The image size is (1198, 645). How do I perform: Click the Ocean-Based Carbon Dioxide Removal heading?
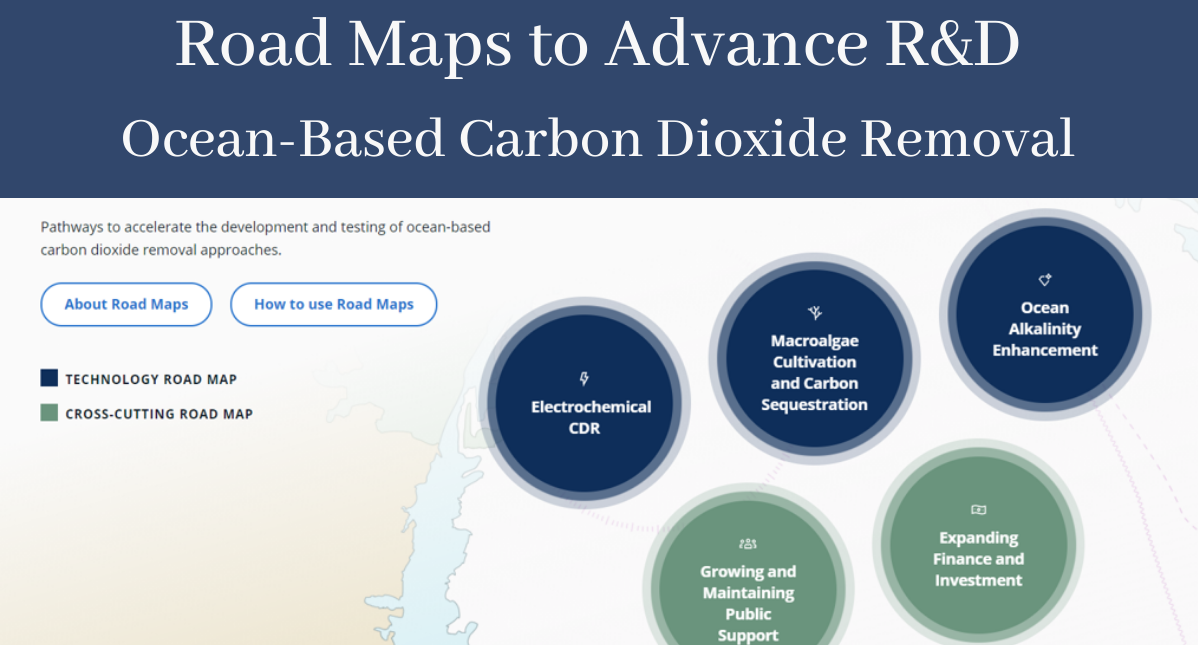tap(599, 138)
